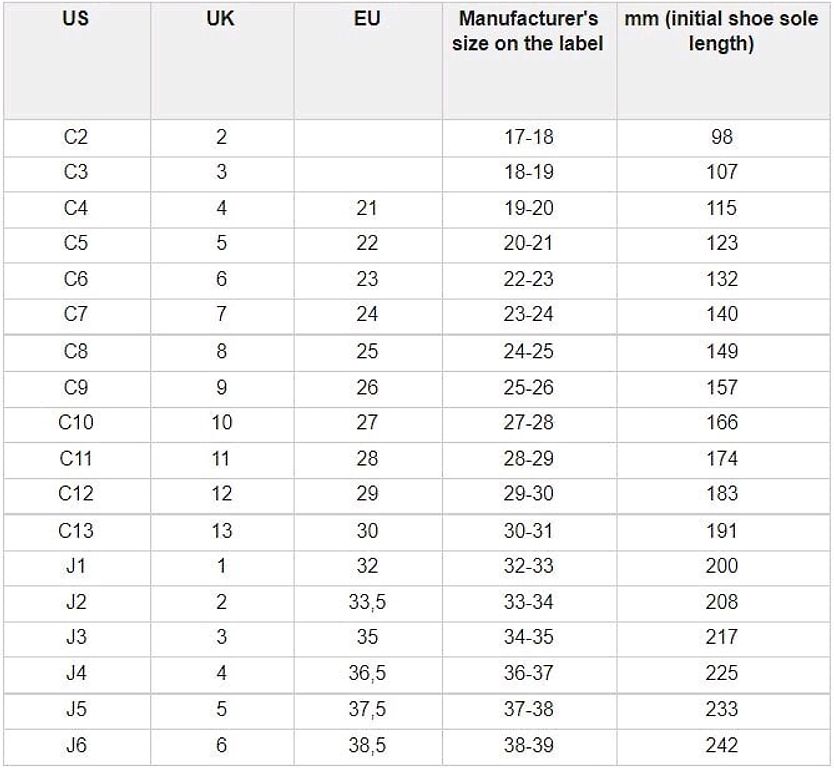Click the 191 mm sole length cell
Screen dimensions: 834x768
722,531
